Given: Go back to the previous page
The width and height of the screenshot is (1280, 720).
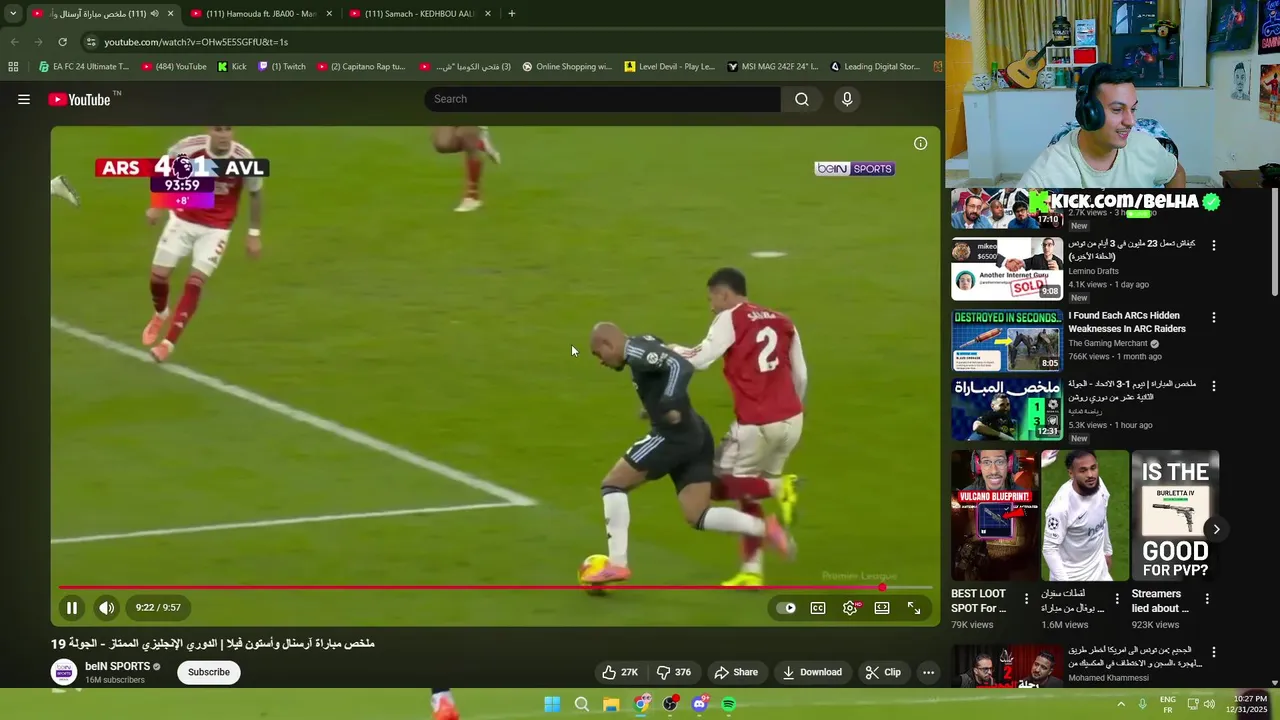Looking at the screenshot, I should click(x=14, y=42).
